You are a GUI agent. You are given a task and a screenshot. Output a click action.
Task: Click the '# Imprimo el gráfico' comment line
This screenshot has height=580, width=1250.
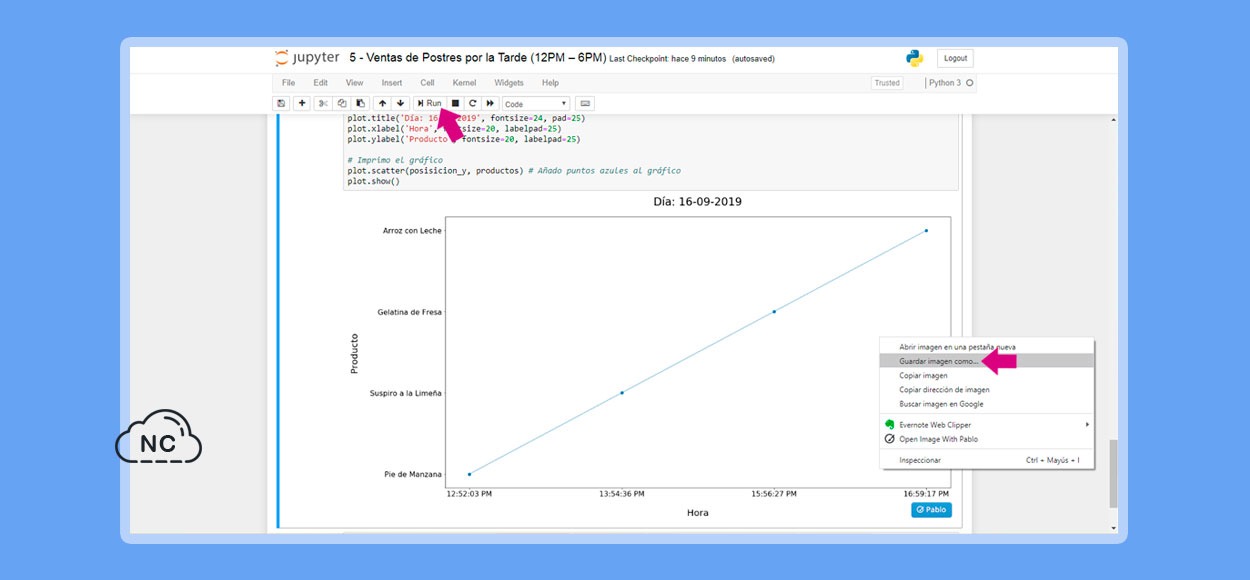395,160
